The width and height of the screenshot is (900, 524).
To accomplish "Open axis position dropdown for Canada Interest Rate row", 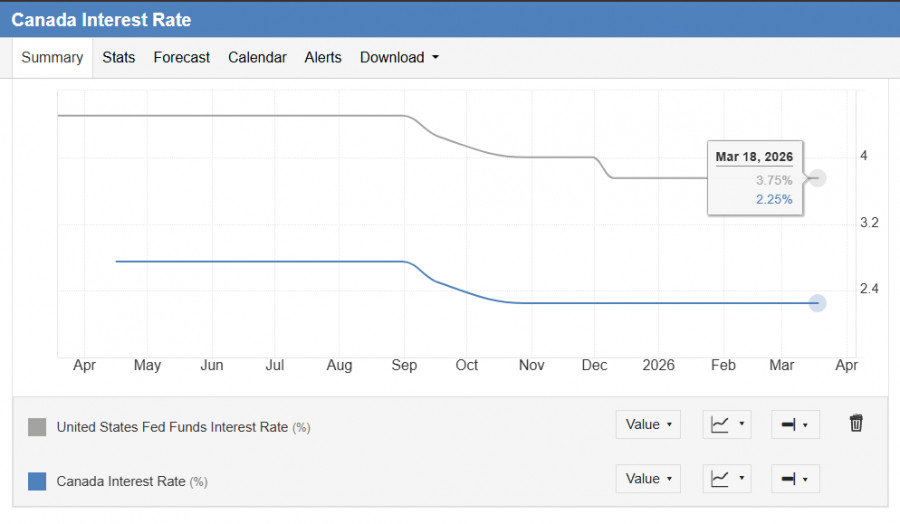I will pyautogui.click(x=795, y=479).
